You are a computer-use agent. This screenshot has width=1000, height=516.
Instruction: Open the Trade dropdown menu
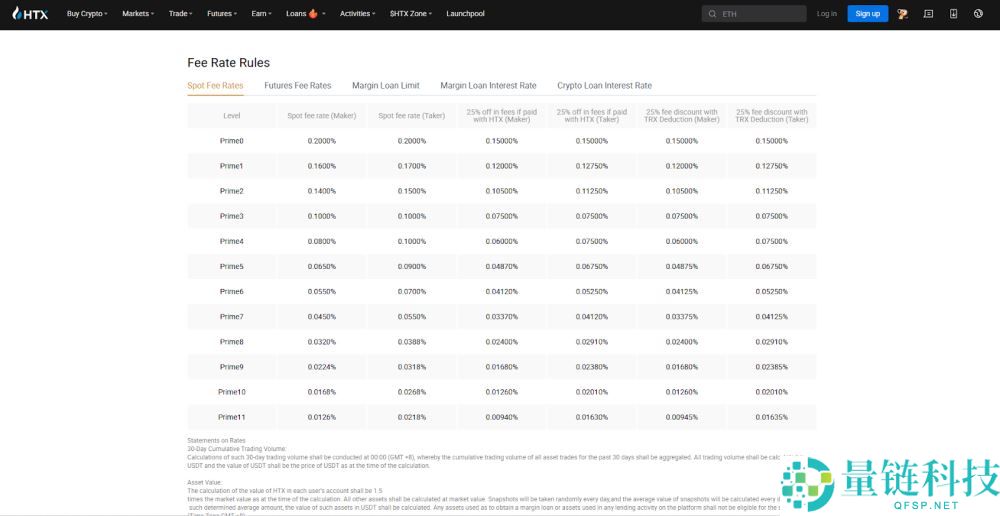point(181,14)
